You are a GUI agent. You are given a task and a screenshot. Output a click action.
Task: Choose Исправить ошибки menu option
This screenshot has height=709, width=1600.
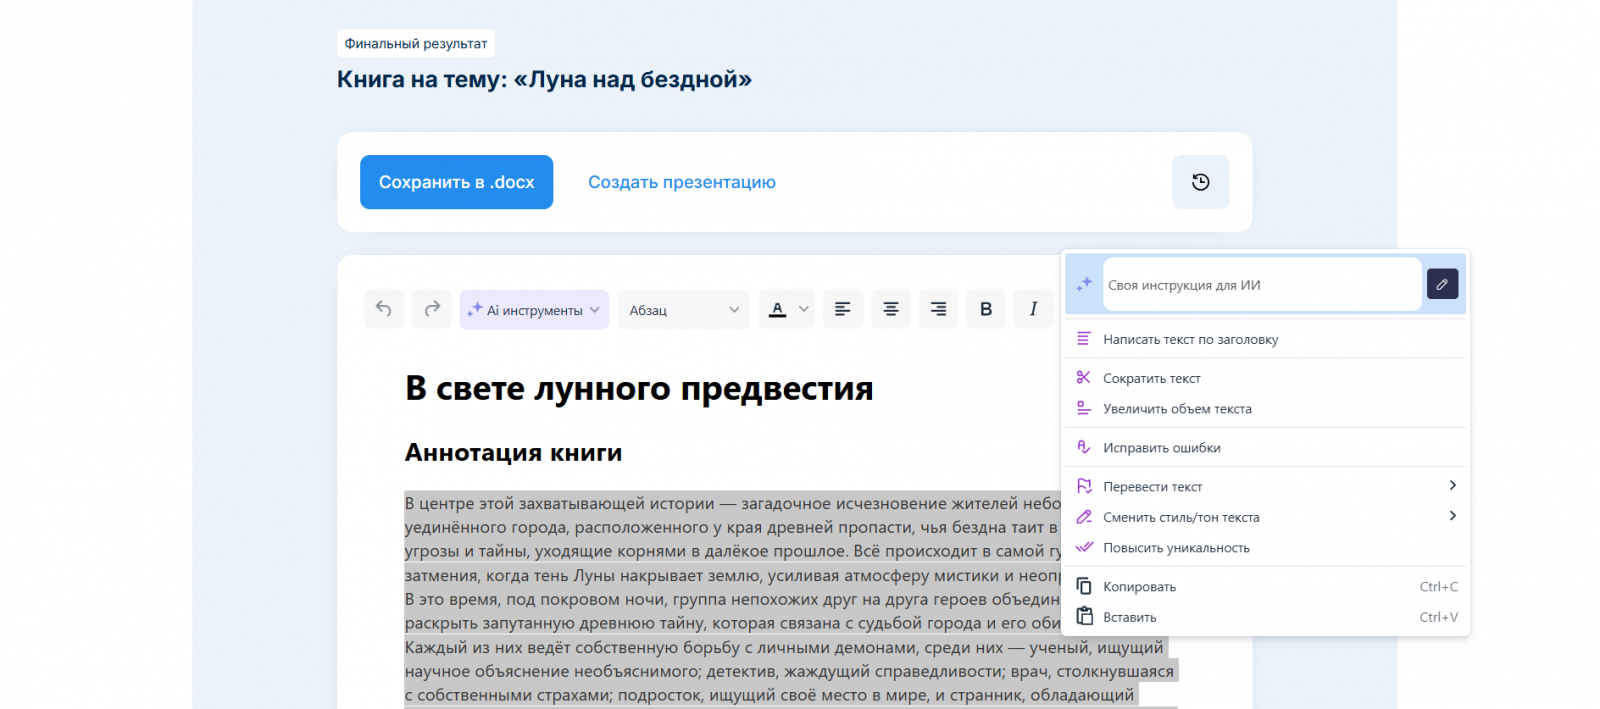1161,448
